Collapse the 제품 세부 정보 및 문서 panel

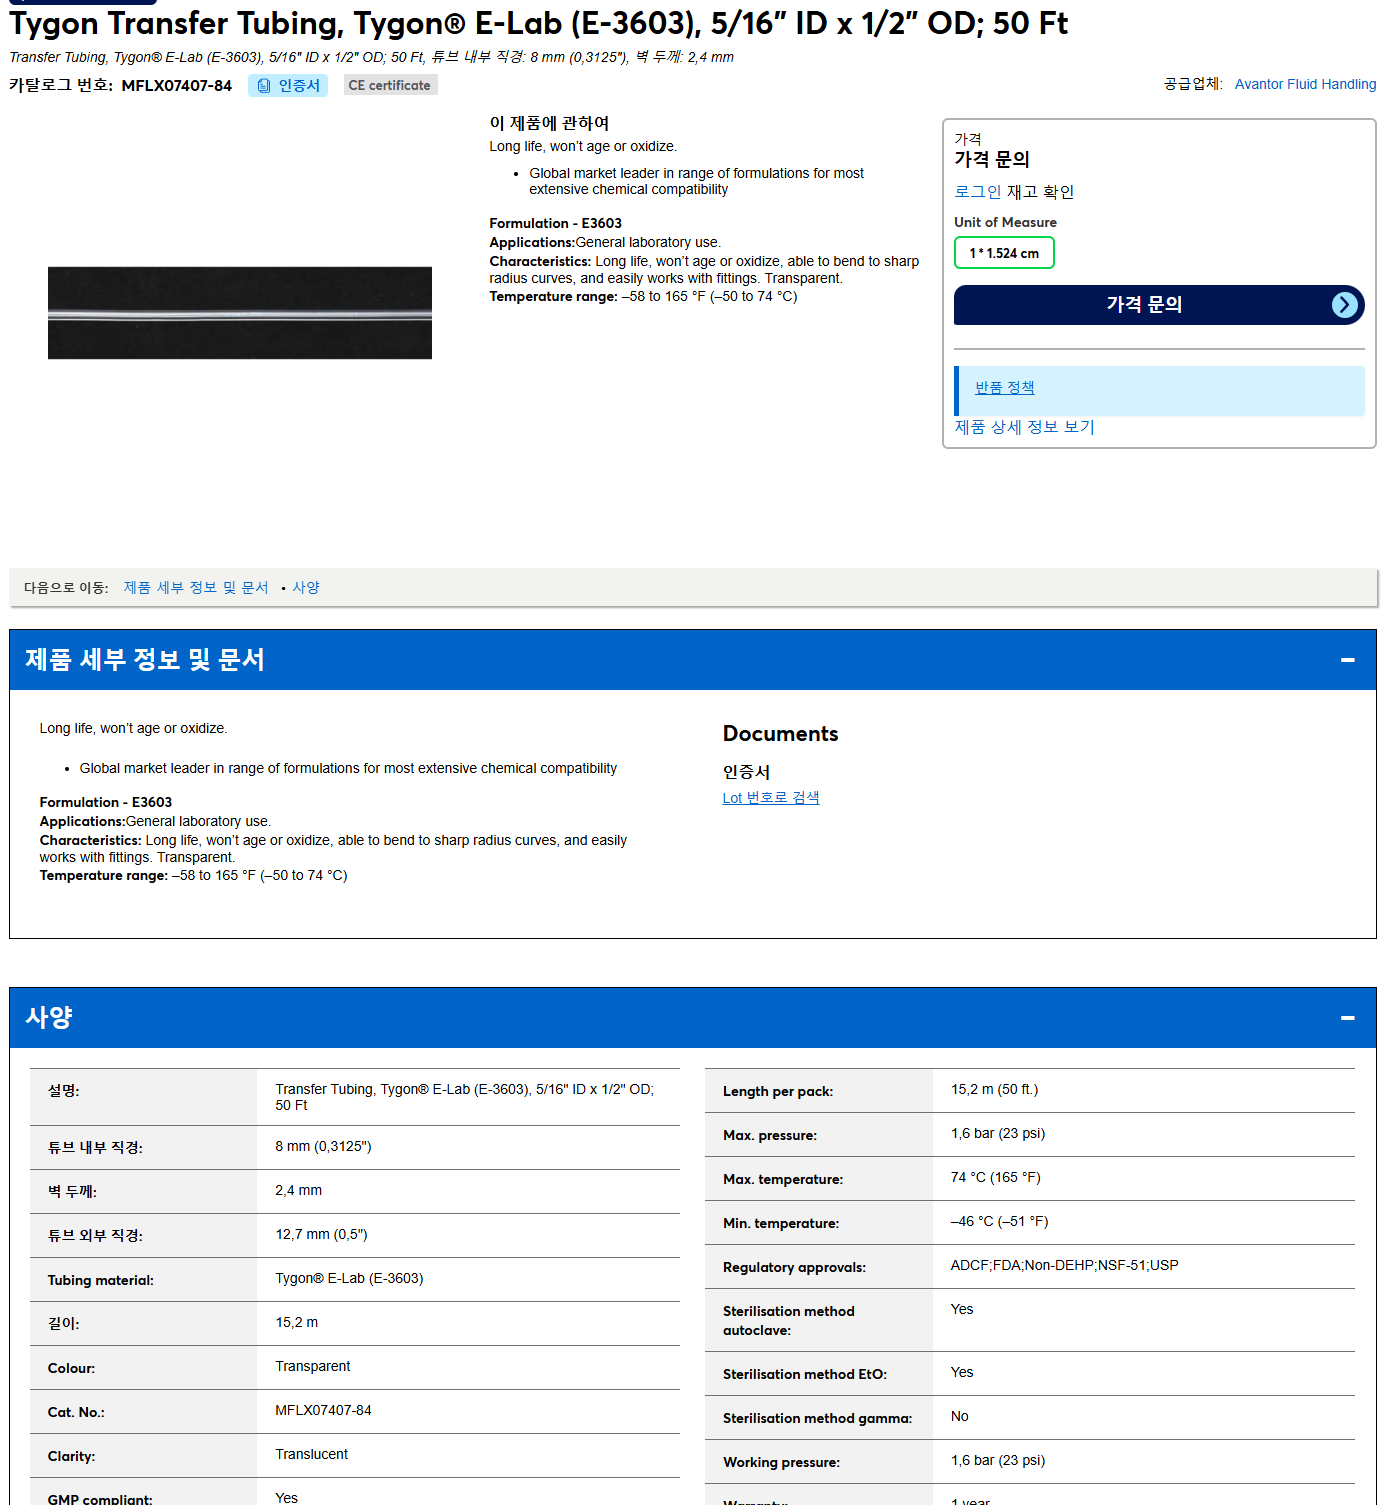(x=1347, y=660)
